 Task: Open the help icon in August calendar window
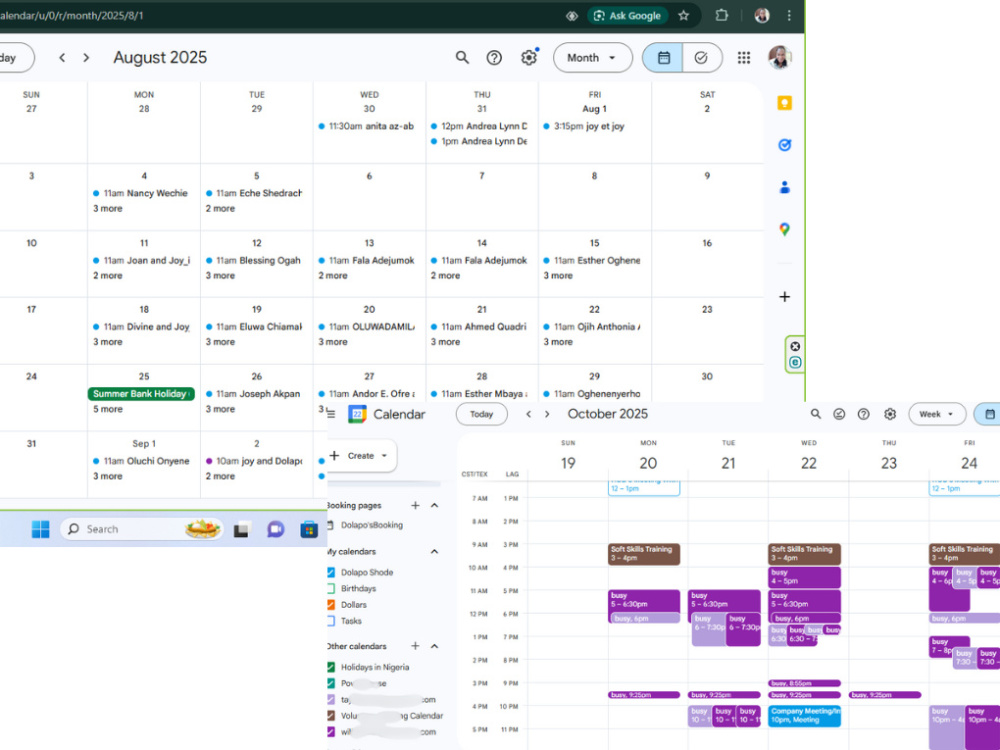tap(494, 58)
